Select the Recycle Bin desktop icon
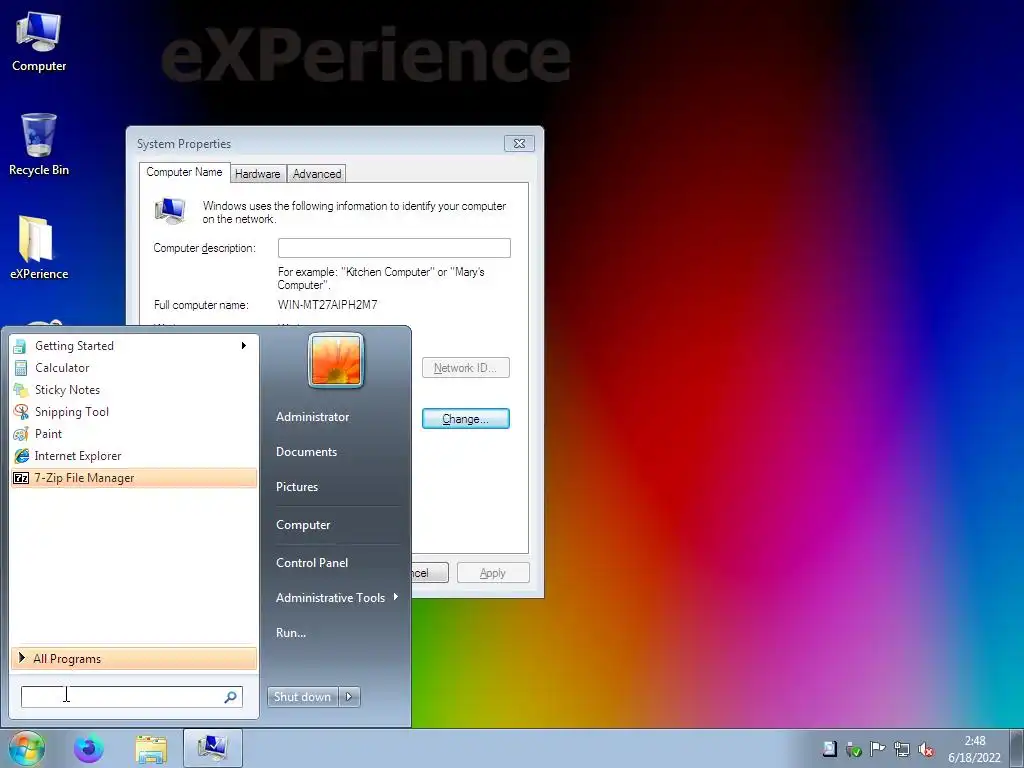The width and height of the screenshot is (1024, 768). (39, 144)
